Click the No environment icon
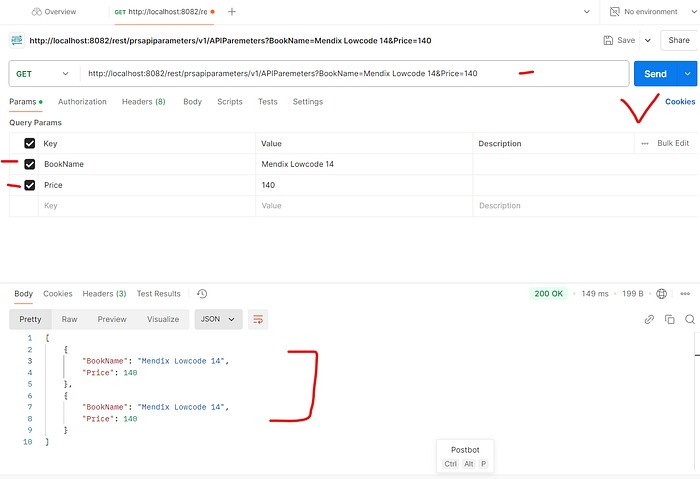 pos(615,12)
